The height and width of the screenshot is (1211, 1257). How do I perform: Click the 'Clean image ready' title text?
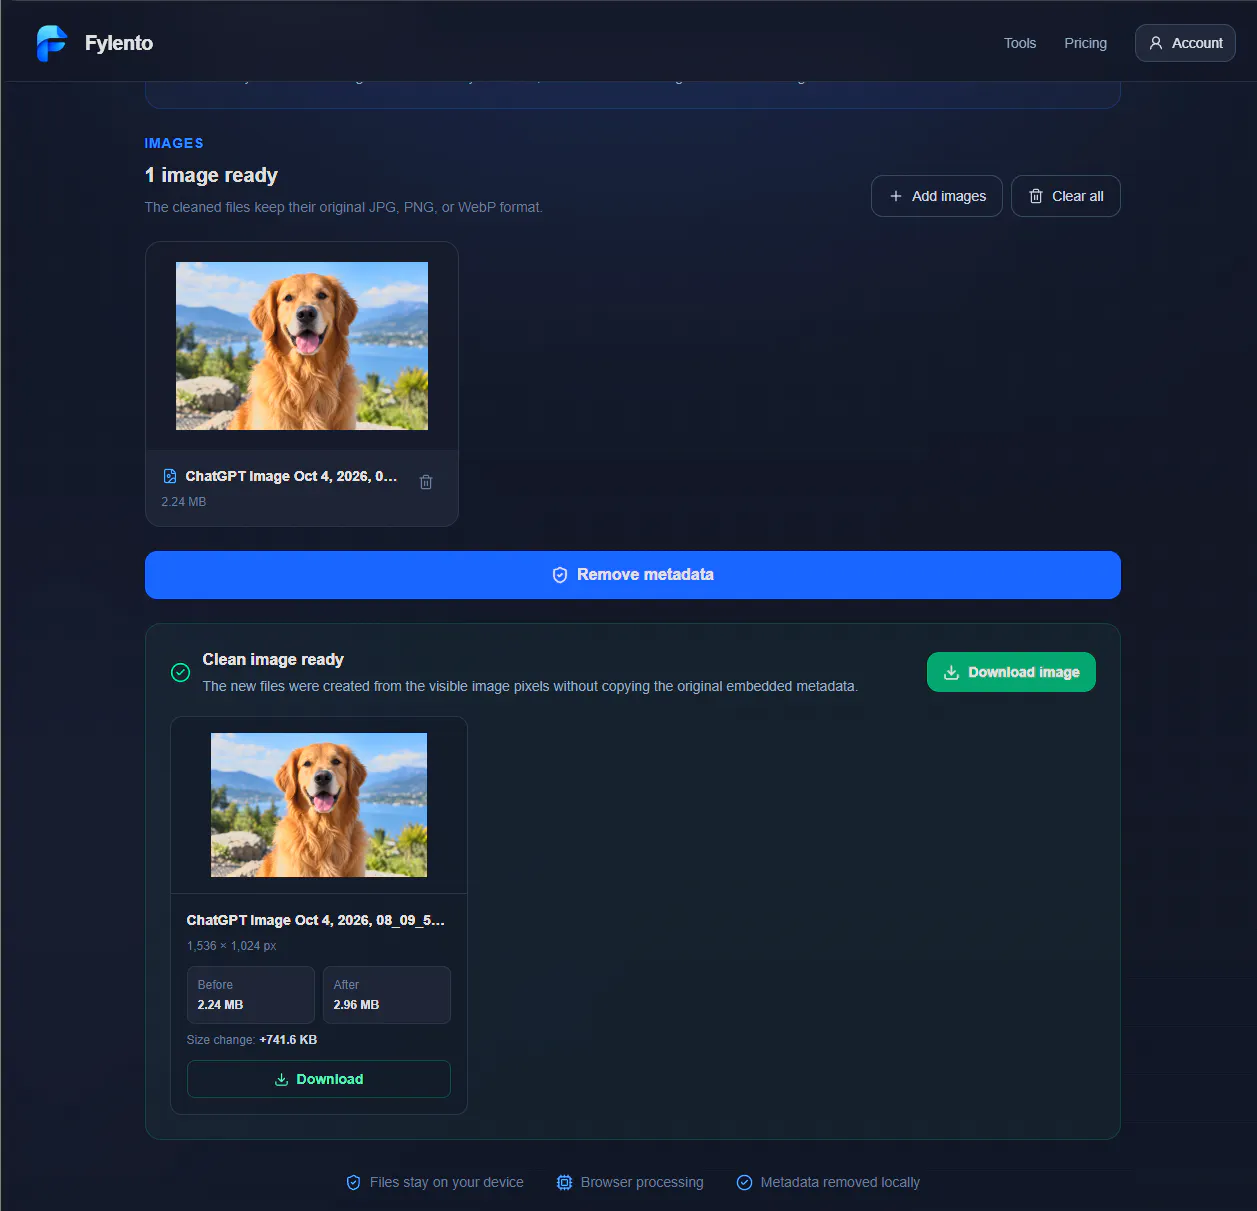(x=273, y=659)
